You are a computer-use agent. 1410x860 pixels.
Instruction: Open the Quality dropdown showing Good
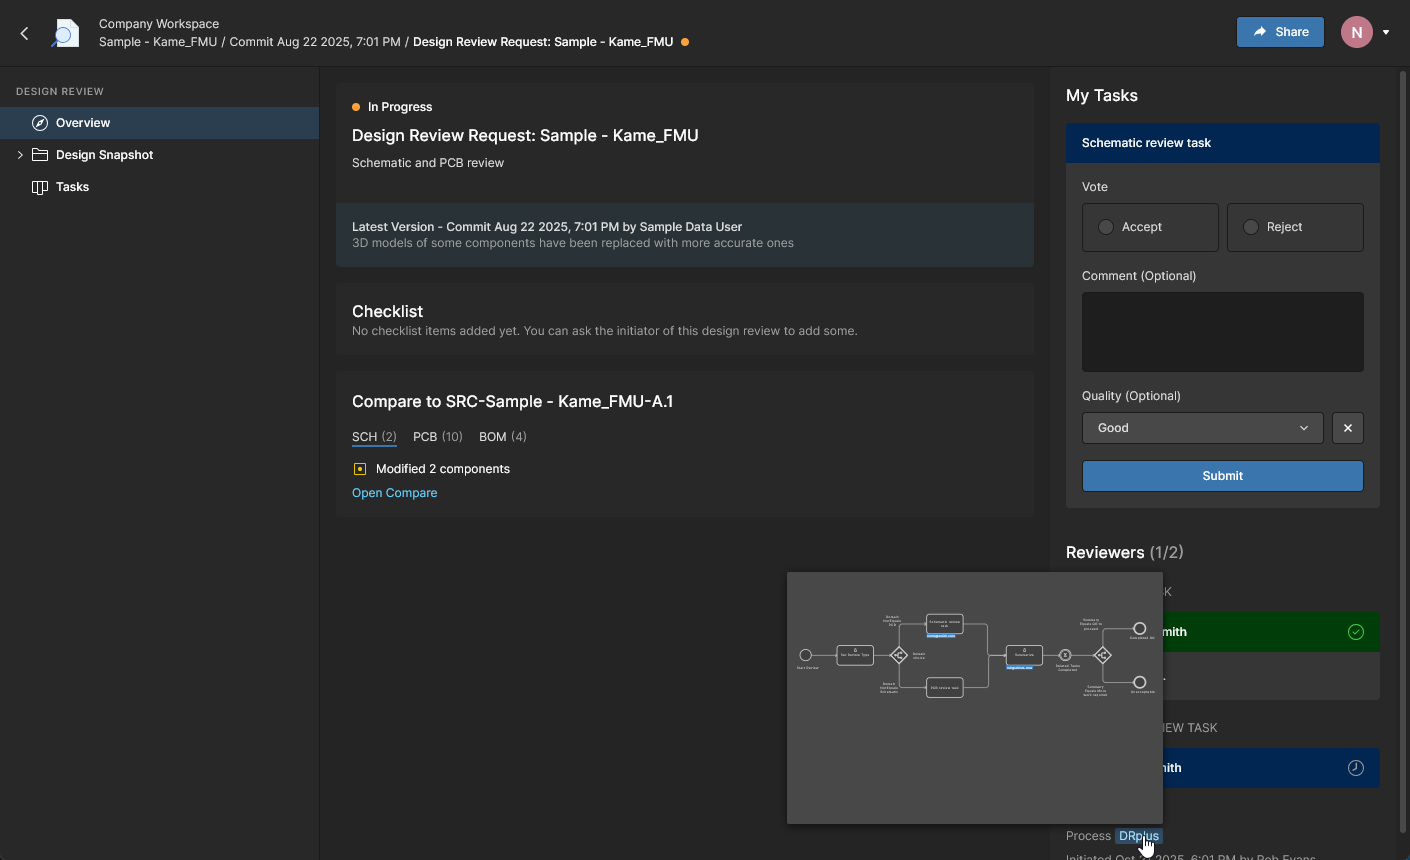[x=1202, y=428]
